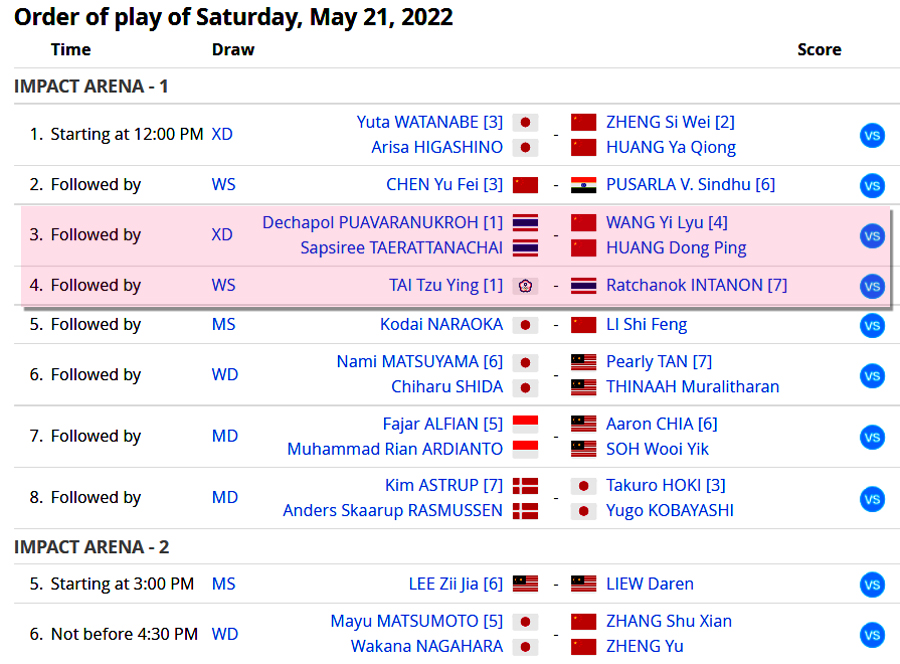This screenshot has height=664, width=900.
Task: Open VS icon for Tai Tzu Ying match
Action: point(872,286)
